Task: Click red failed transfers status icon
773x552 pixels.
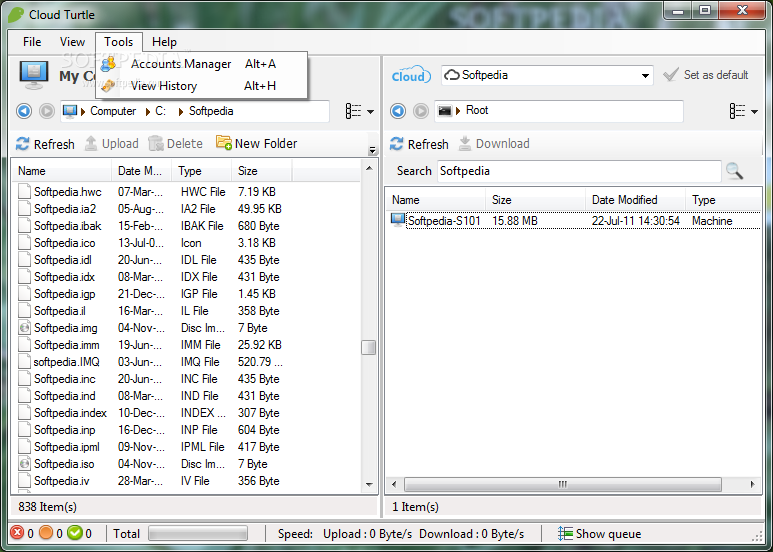Action: (x=17, y=533)
